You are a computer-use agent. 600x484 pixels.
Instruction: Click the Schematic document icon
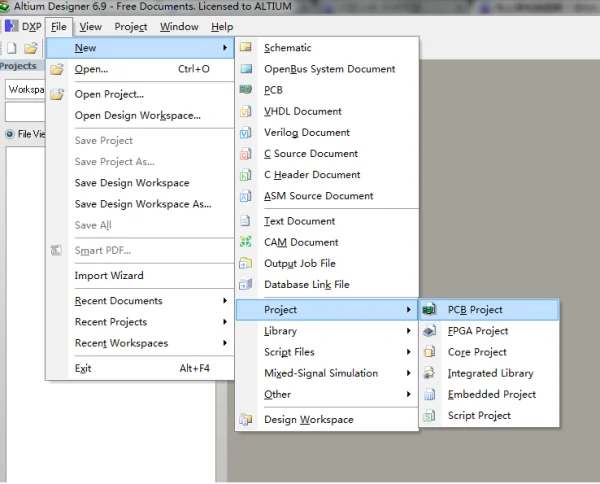pyautogui.click(x=246, y=47)
